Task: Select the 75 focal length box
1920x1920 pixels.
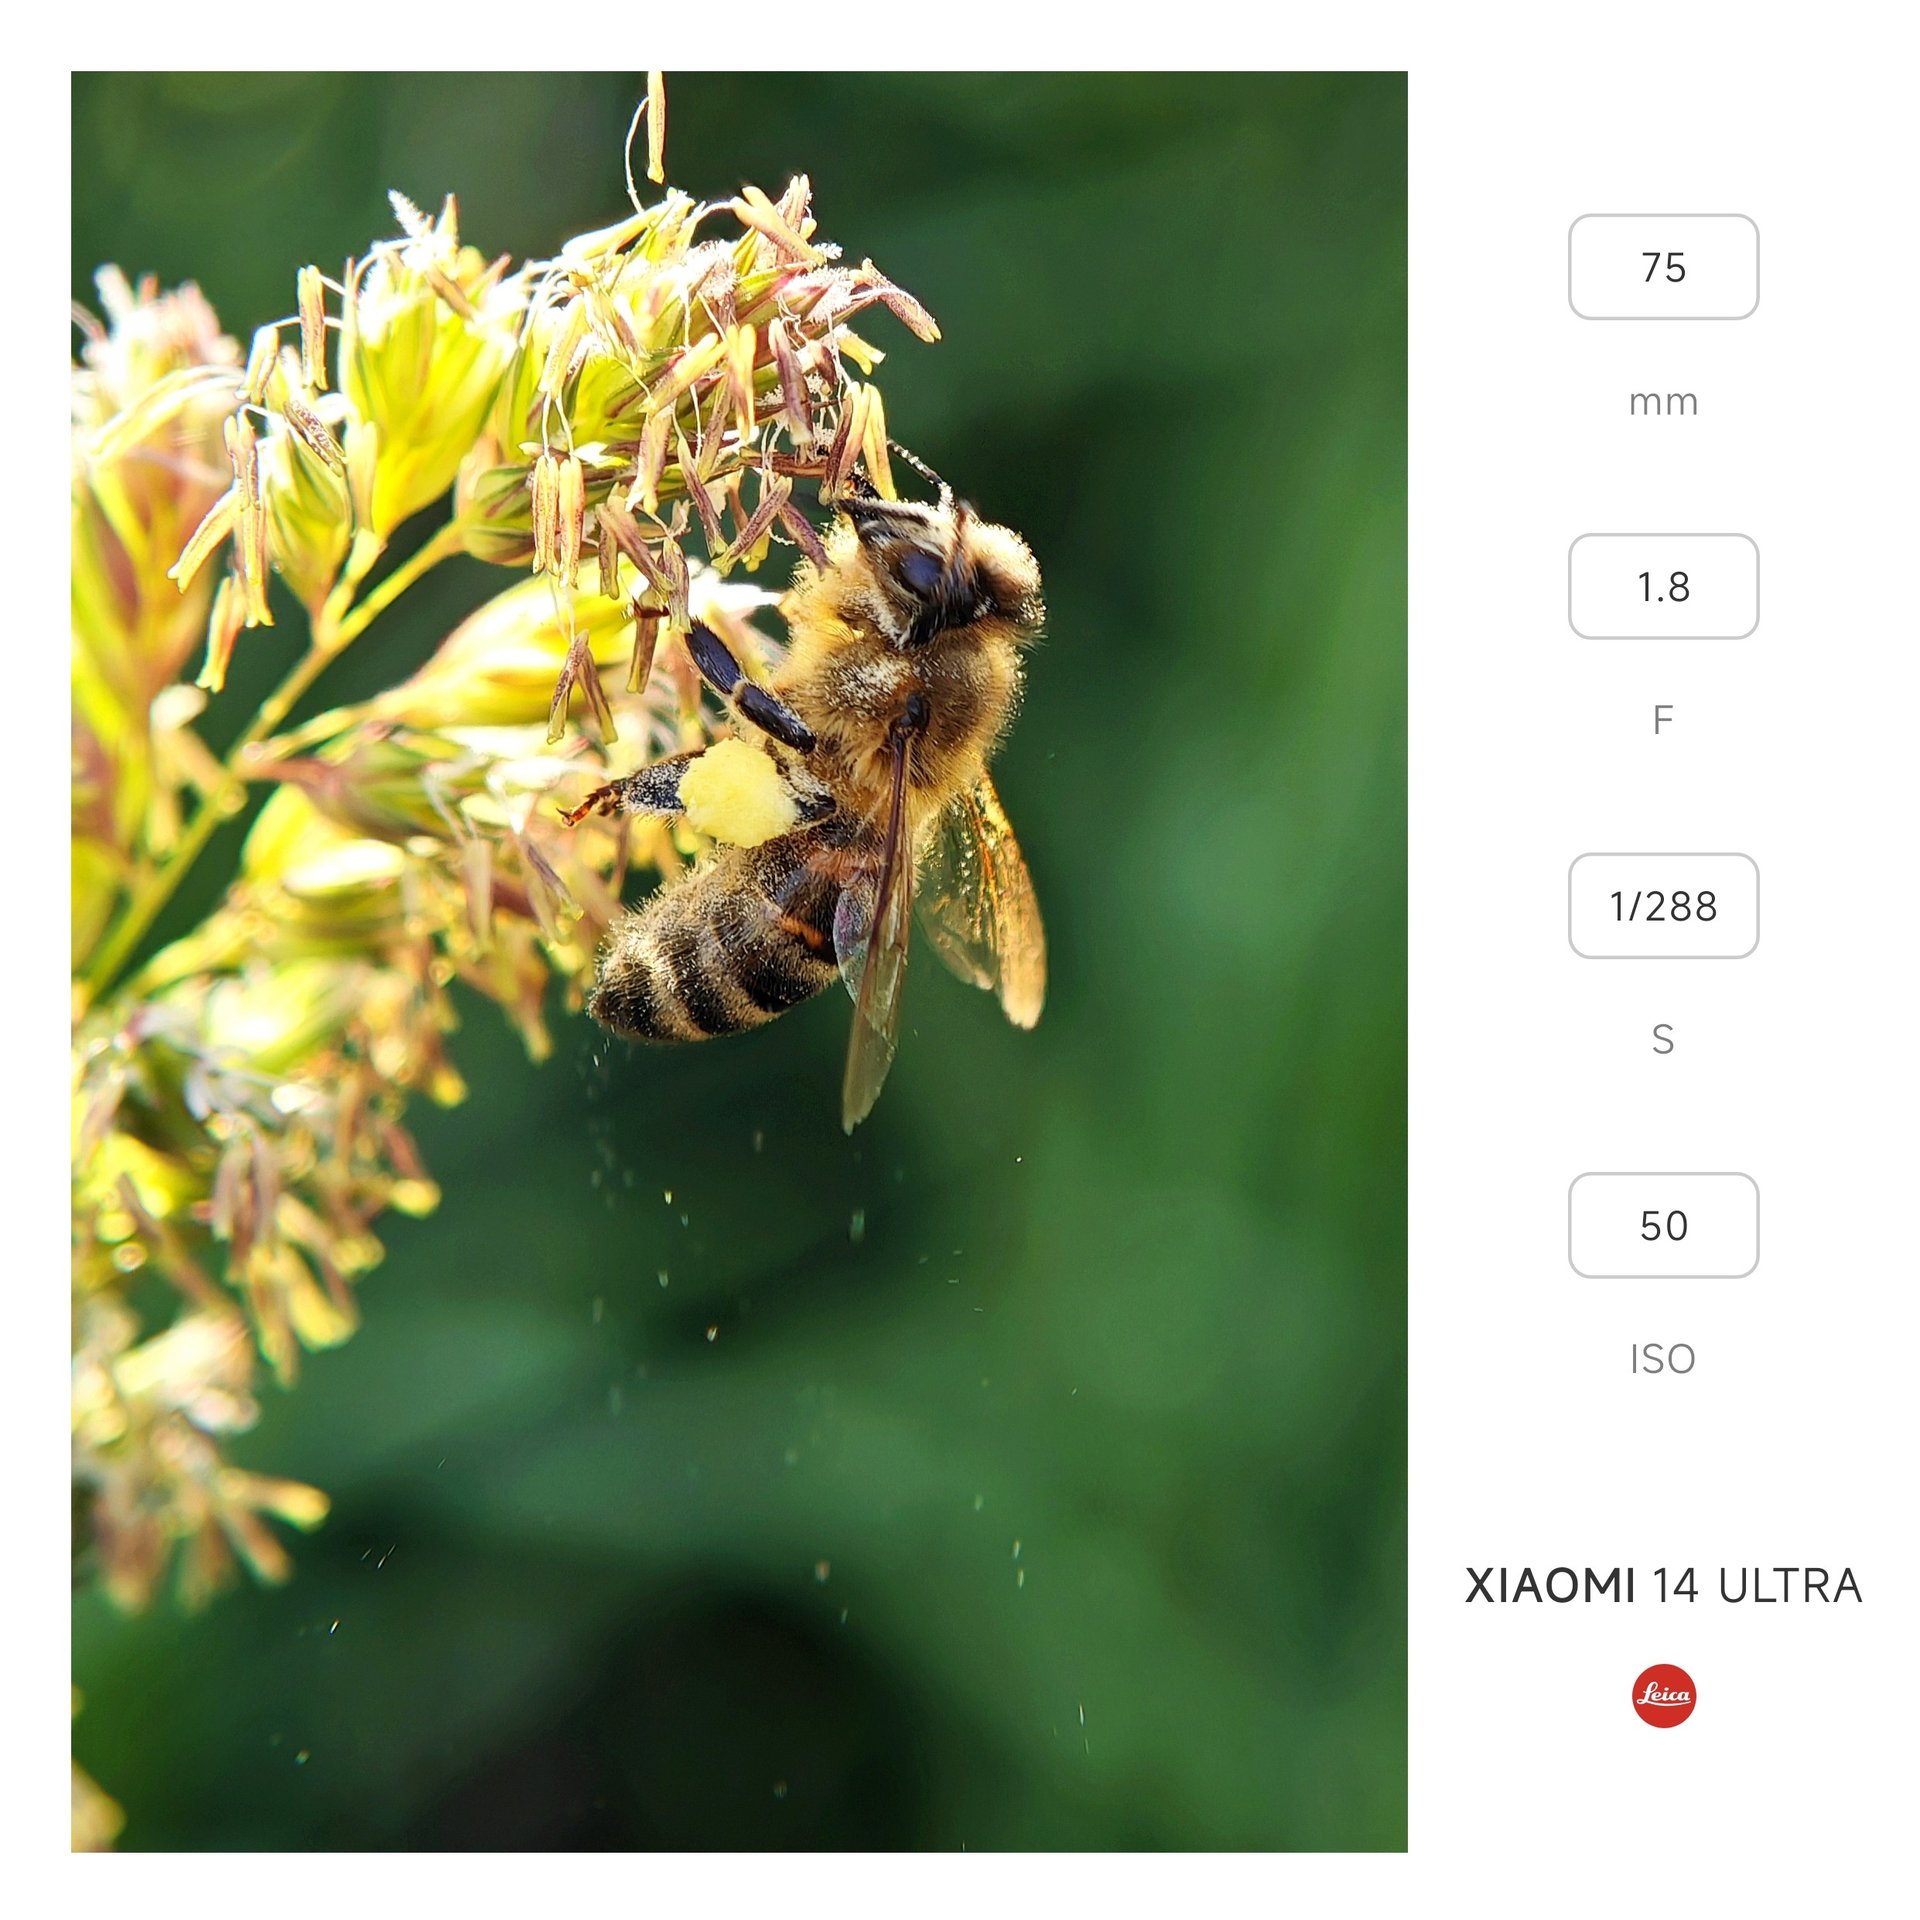Action: [x=1663, y=267]
